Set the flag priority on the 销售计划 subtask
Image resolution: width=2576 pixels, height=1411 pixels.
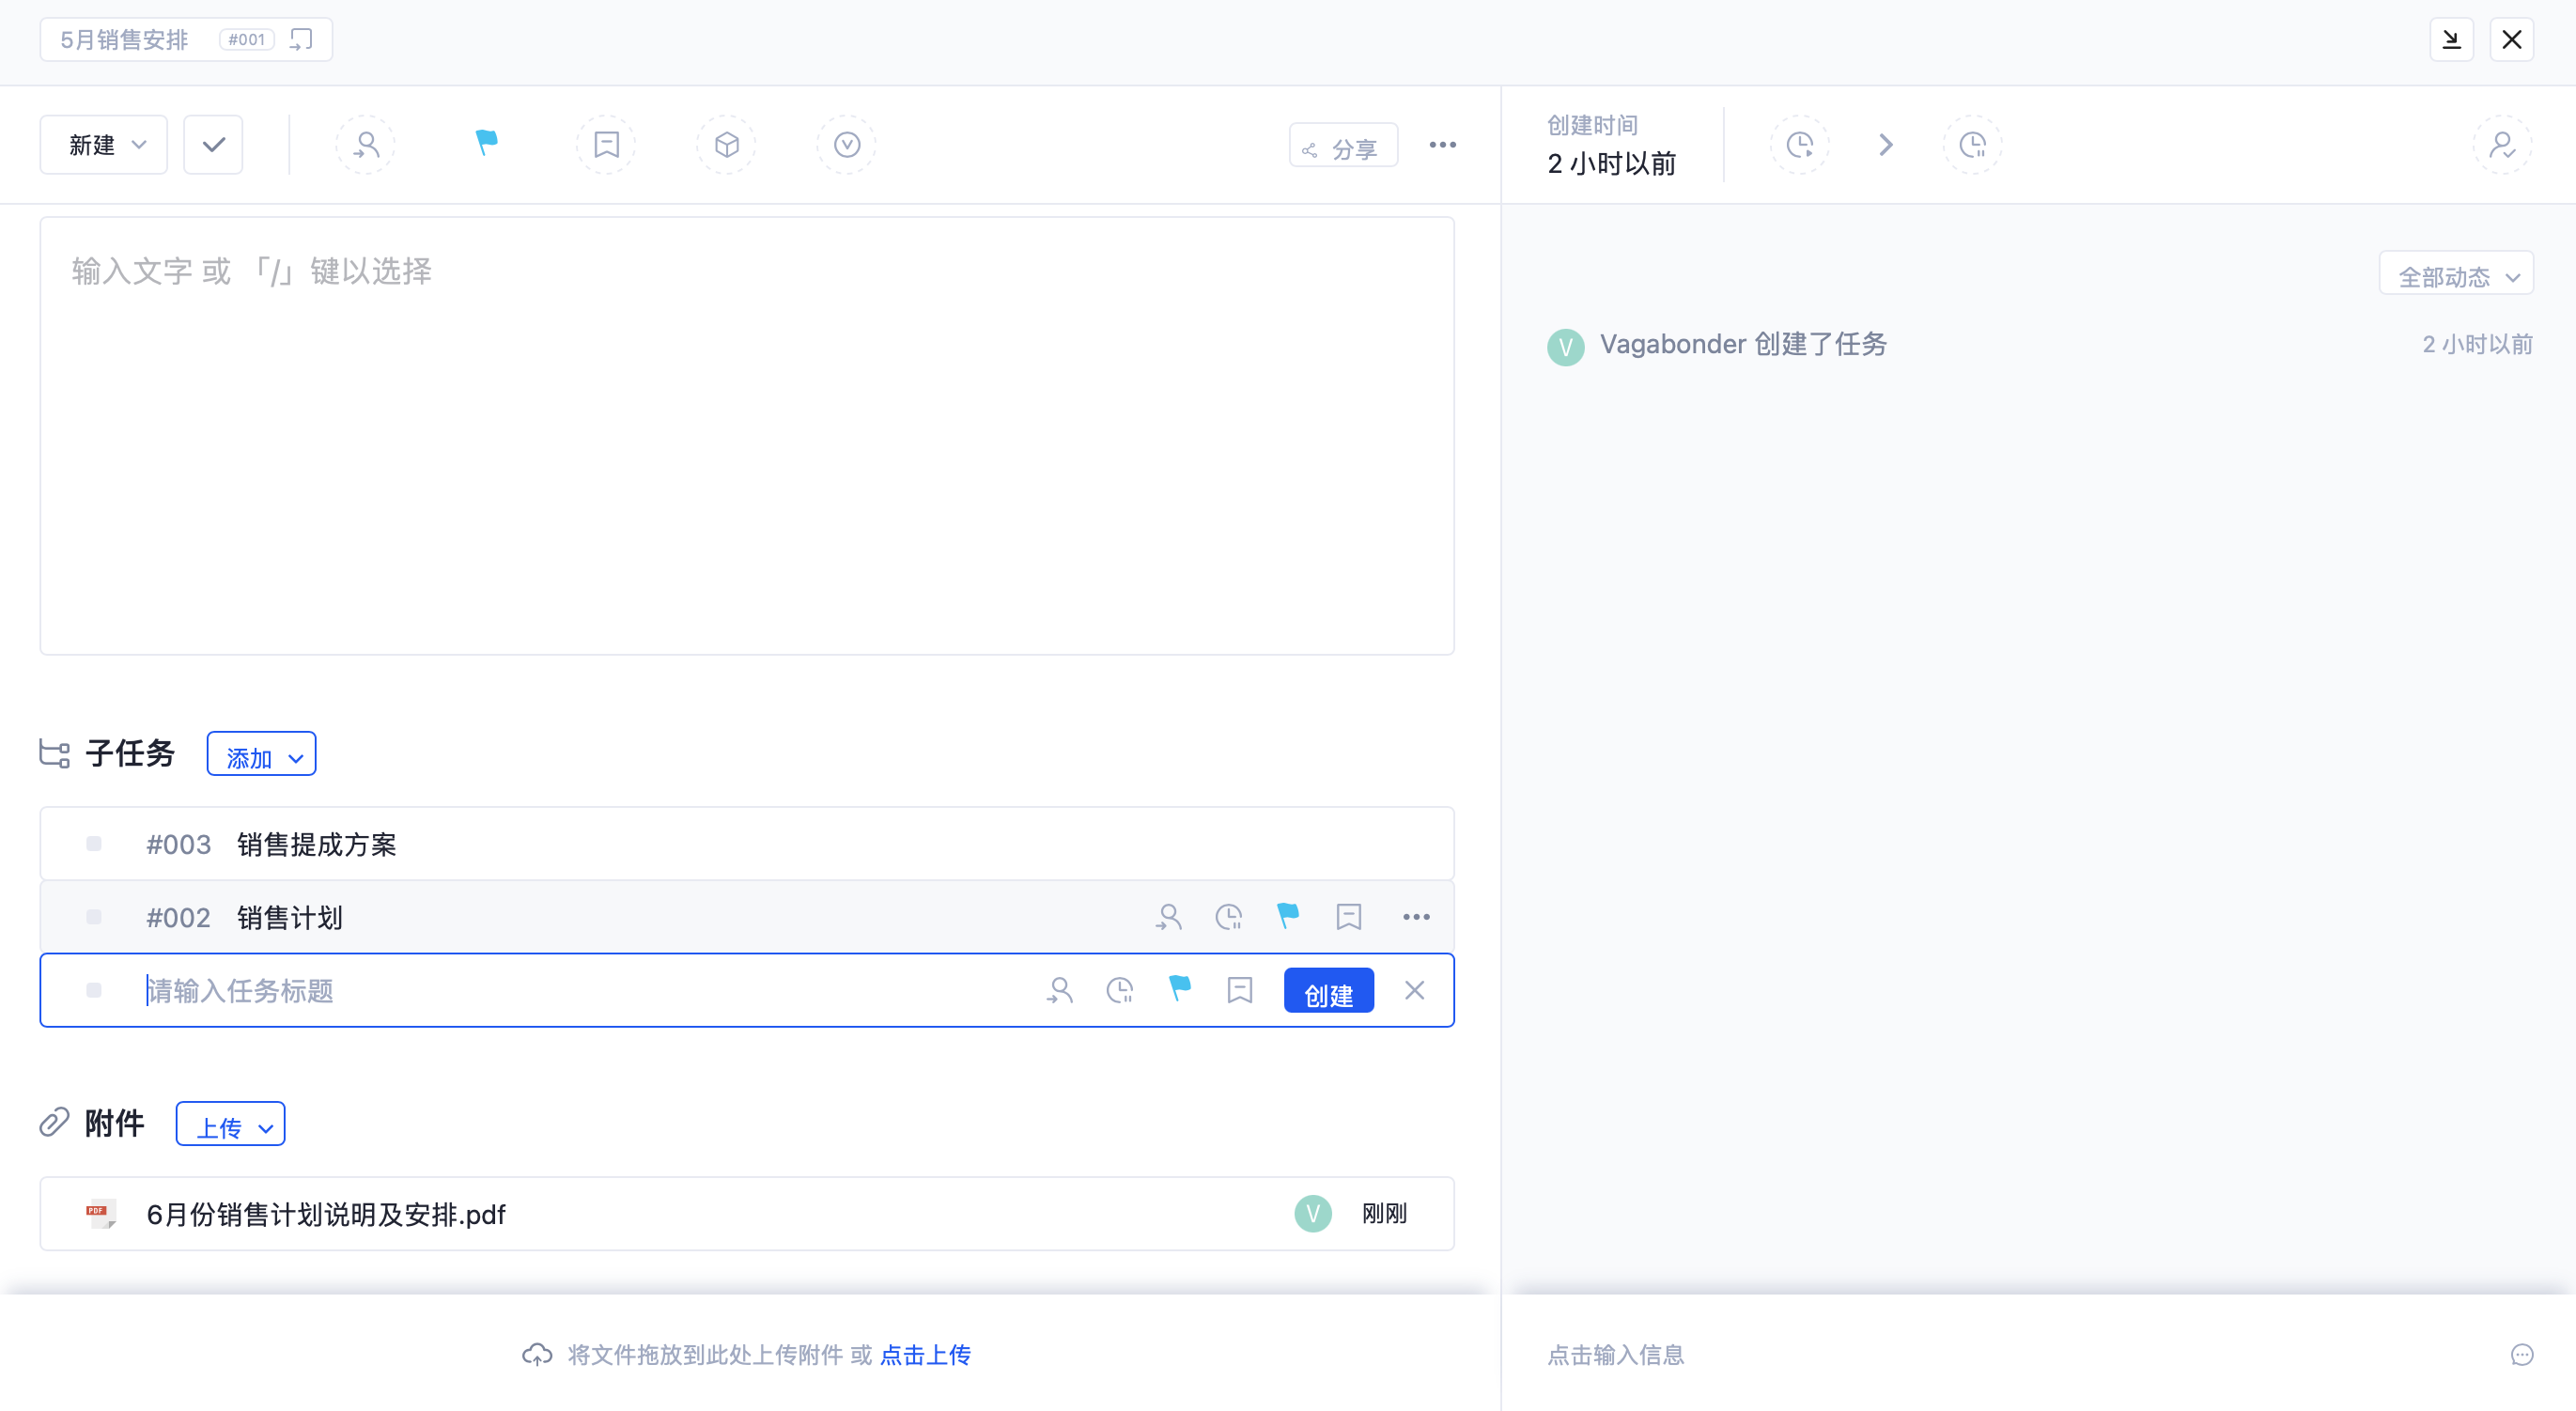click(x=1288, y=915)
